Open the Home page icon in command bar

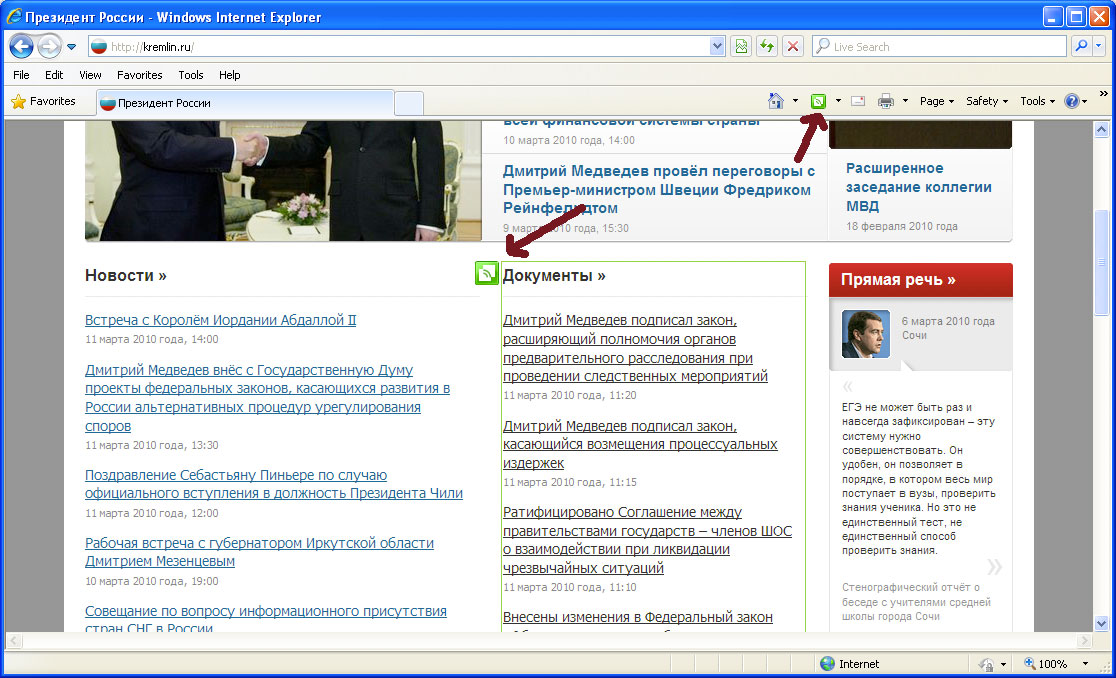click(775, 101)
